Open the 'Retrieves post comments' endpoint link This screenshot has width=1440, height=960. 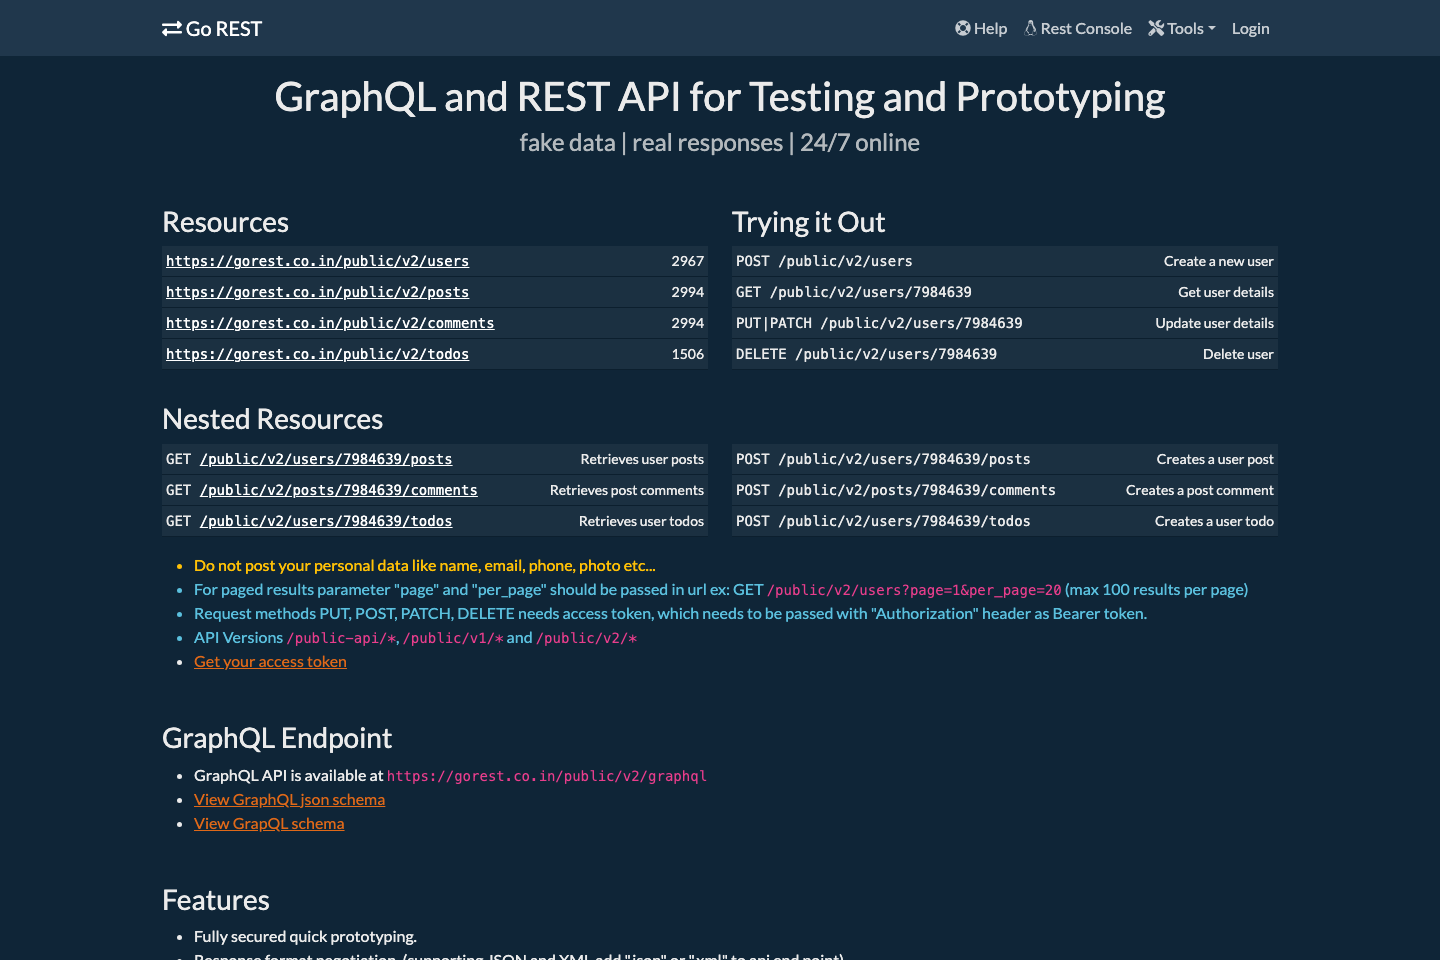point(338,490)
